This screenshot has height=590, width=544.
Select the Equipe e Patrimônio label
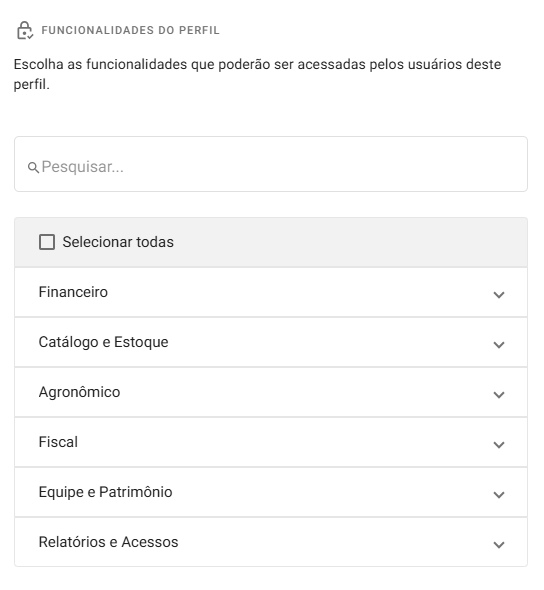coord(105,492)
